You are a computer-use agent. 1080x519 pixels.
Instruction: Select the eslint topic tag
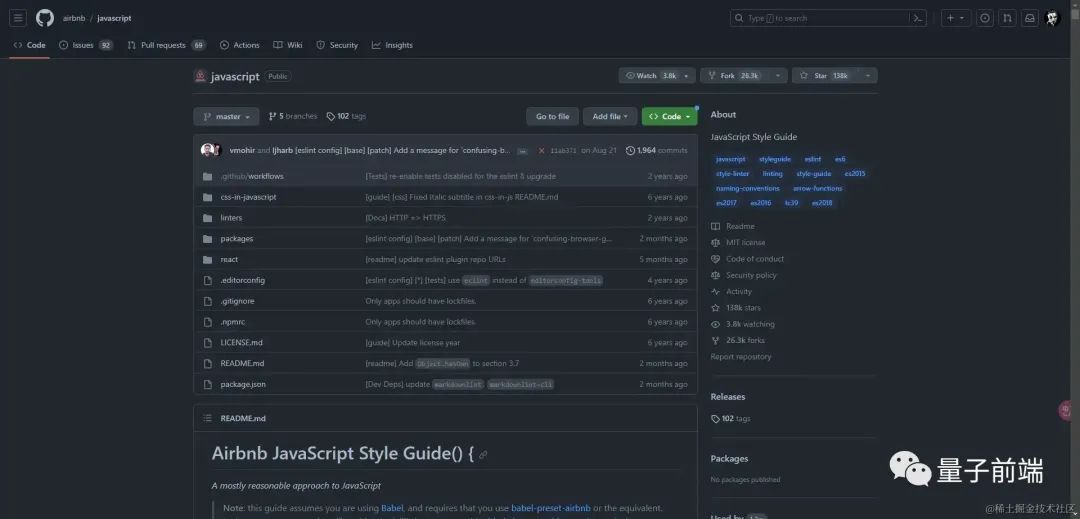click(x=812, y=159)
